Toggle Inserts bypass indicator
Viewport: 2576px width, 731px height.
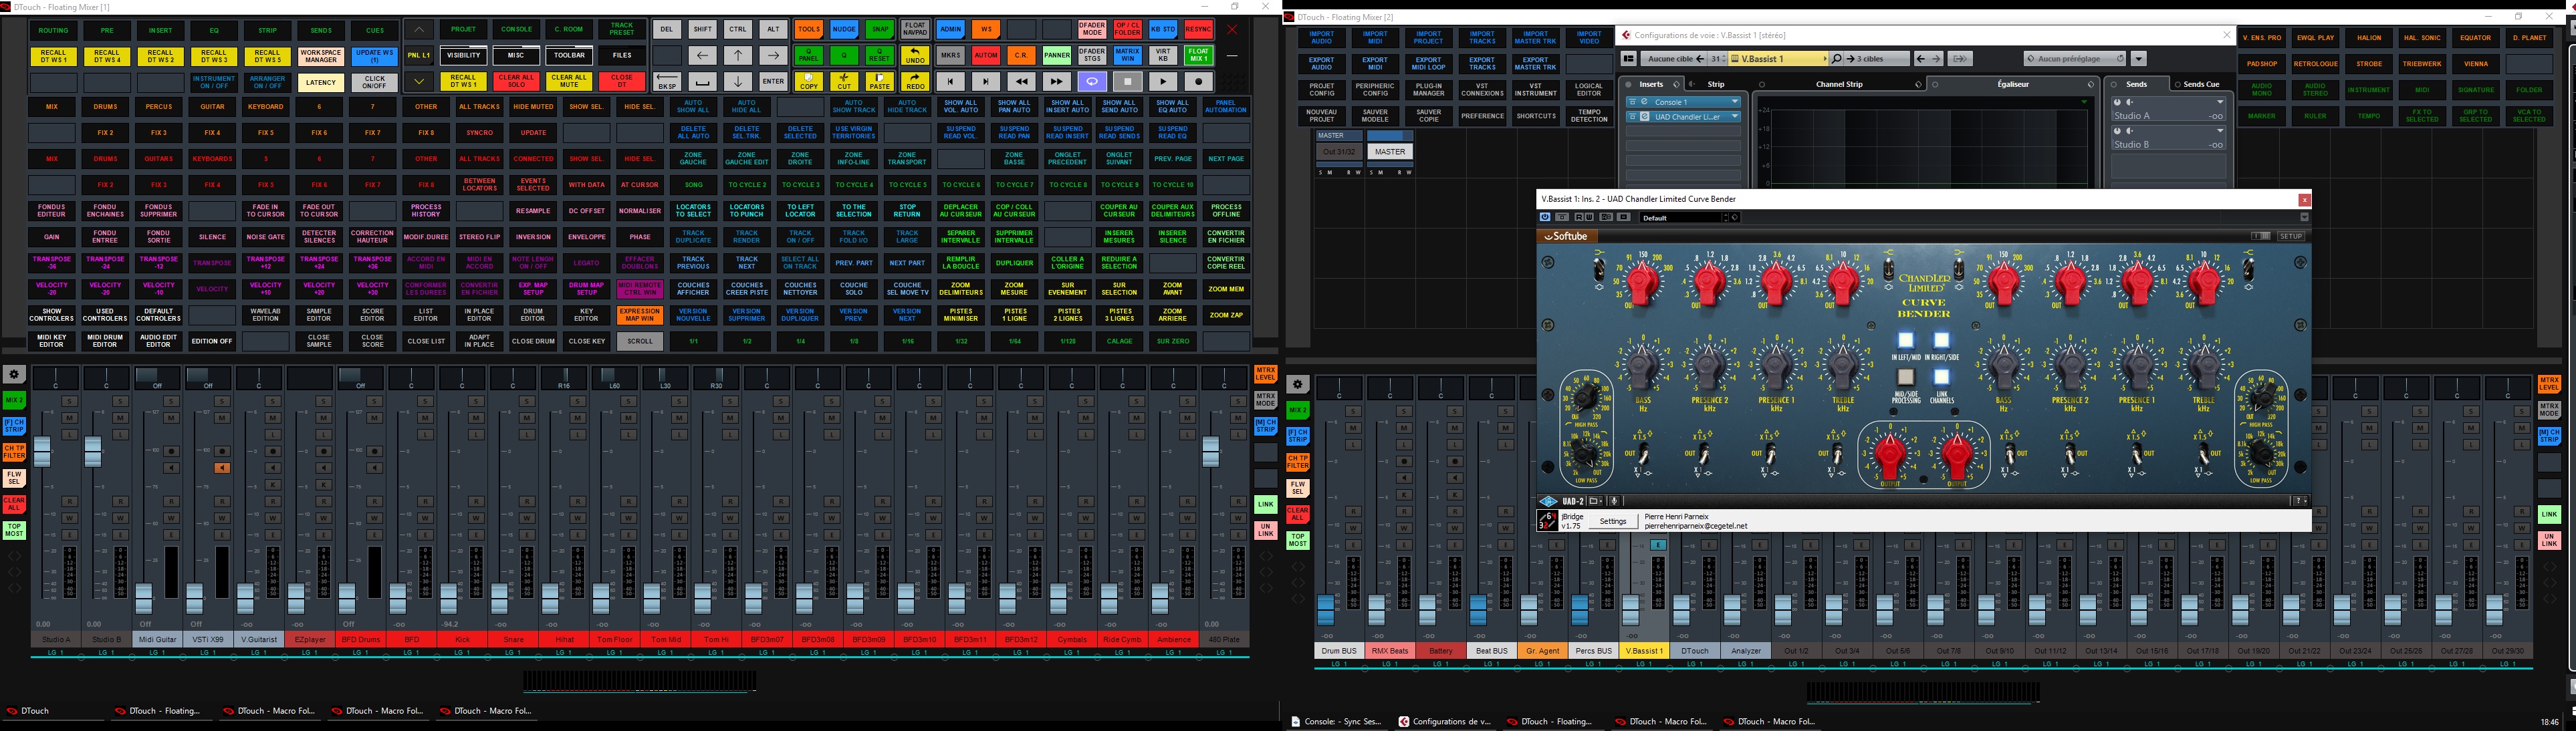click(1629, 85)
